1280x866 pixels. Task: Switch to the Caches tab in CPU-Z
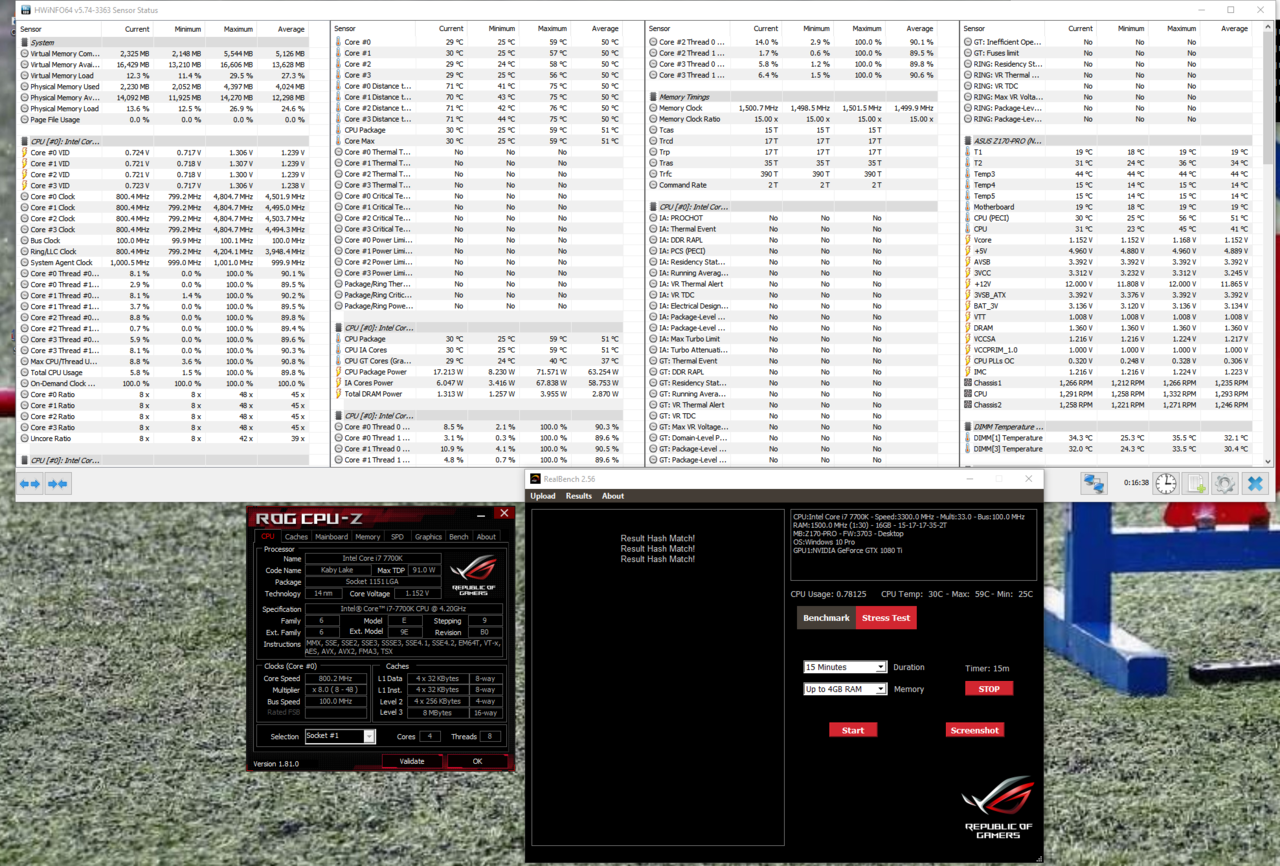(296, 537)
